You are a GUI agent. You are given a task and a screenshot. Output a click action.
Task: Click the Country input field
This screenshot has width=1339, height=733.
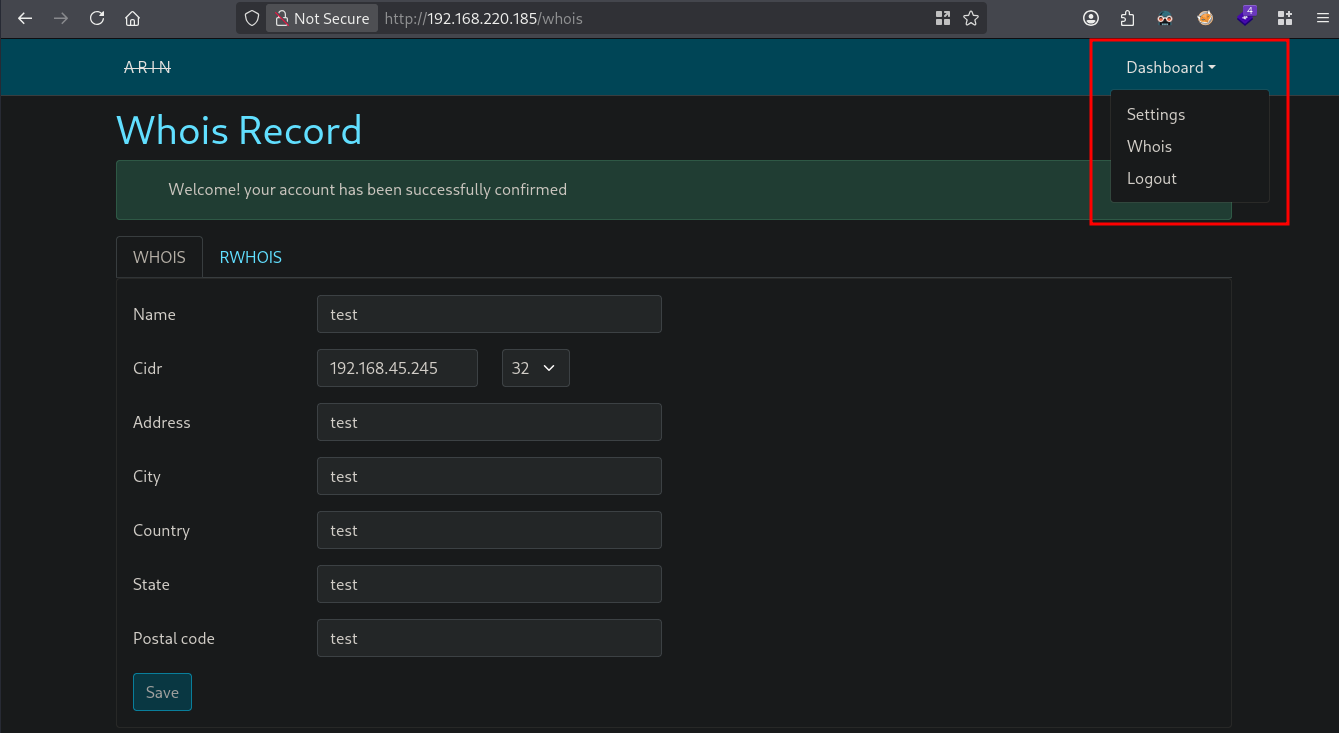click(x=489, y=530)
